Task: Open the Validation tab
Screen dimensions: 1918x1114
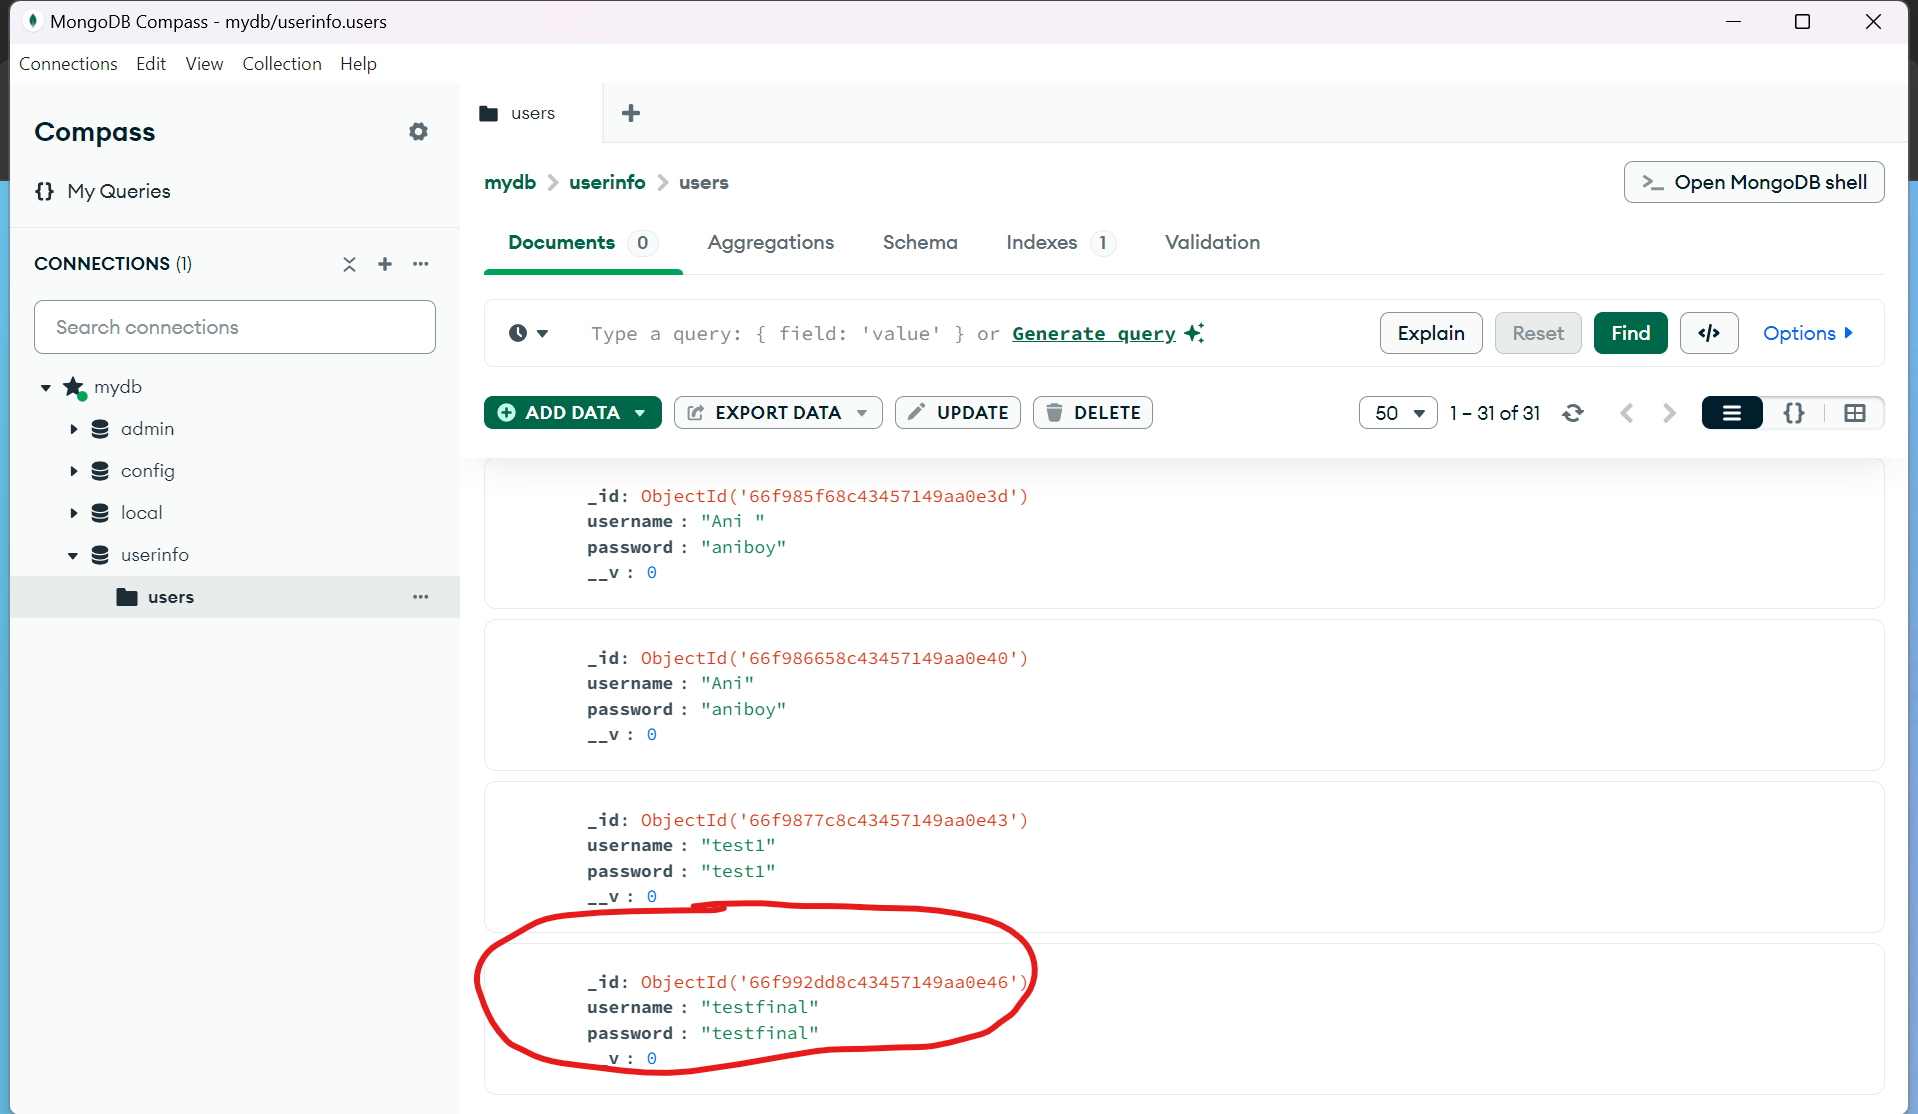Action: pos(1212,243)
